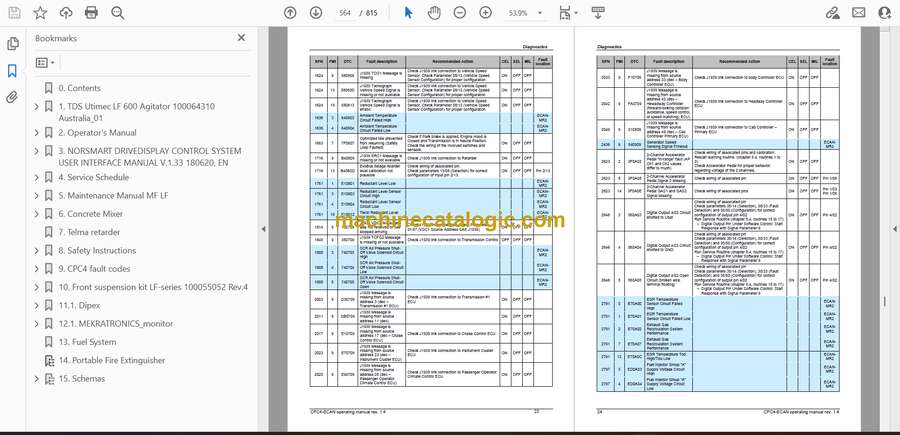
Task: Expand Maintenance Manual MF LF bookmark
Action: 37,196
